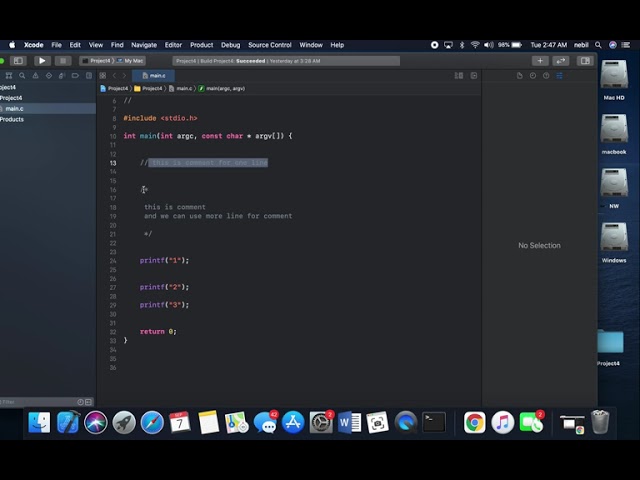Toggle the navigator panel visibility
Viewport: 640px width, 480px height.
[18, 61]
